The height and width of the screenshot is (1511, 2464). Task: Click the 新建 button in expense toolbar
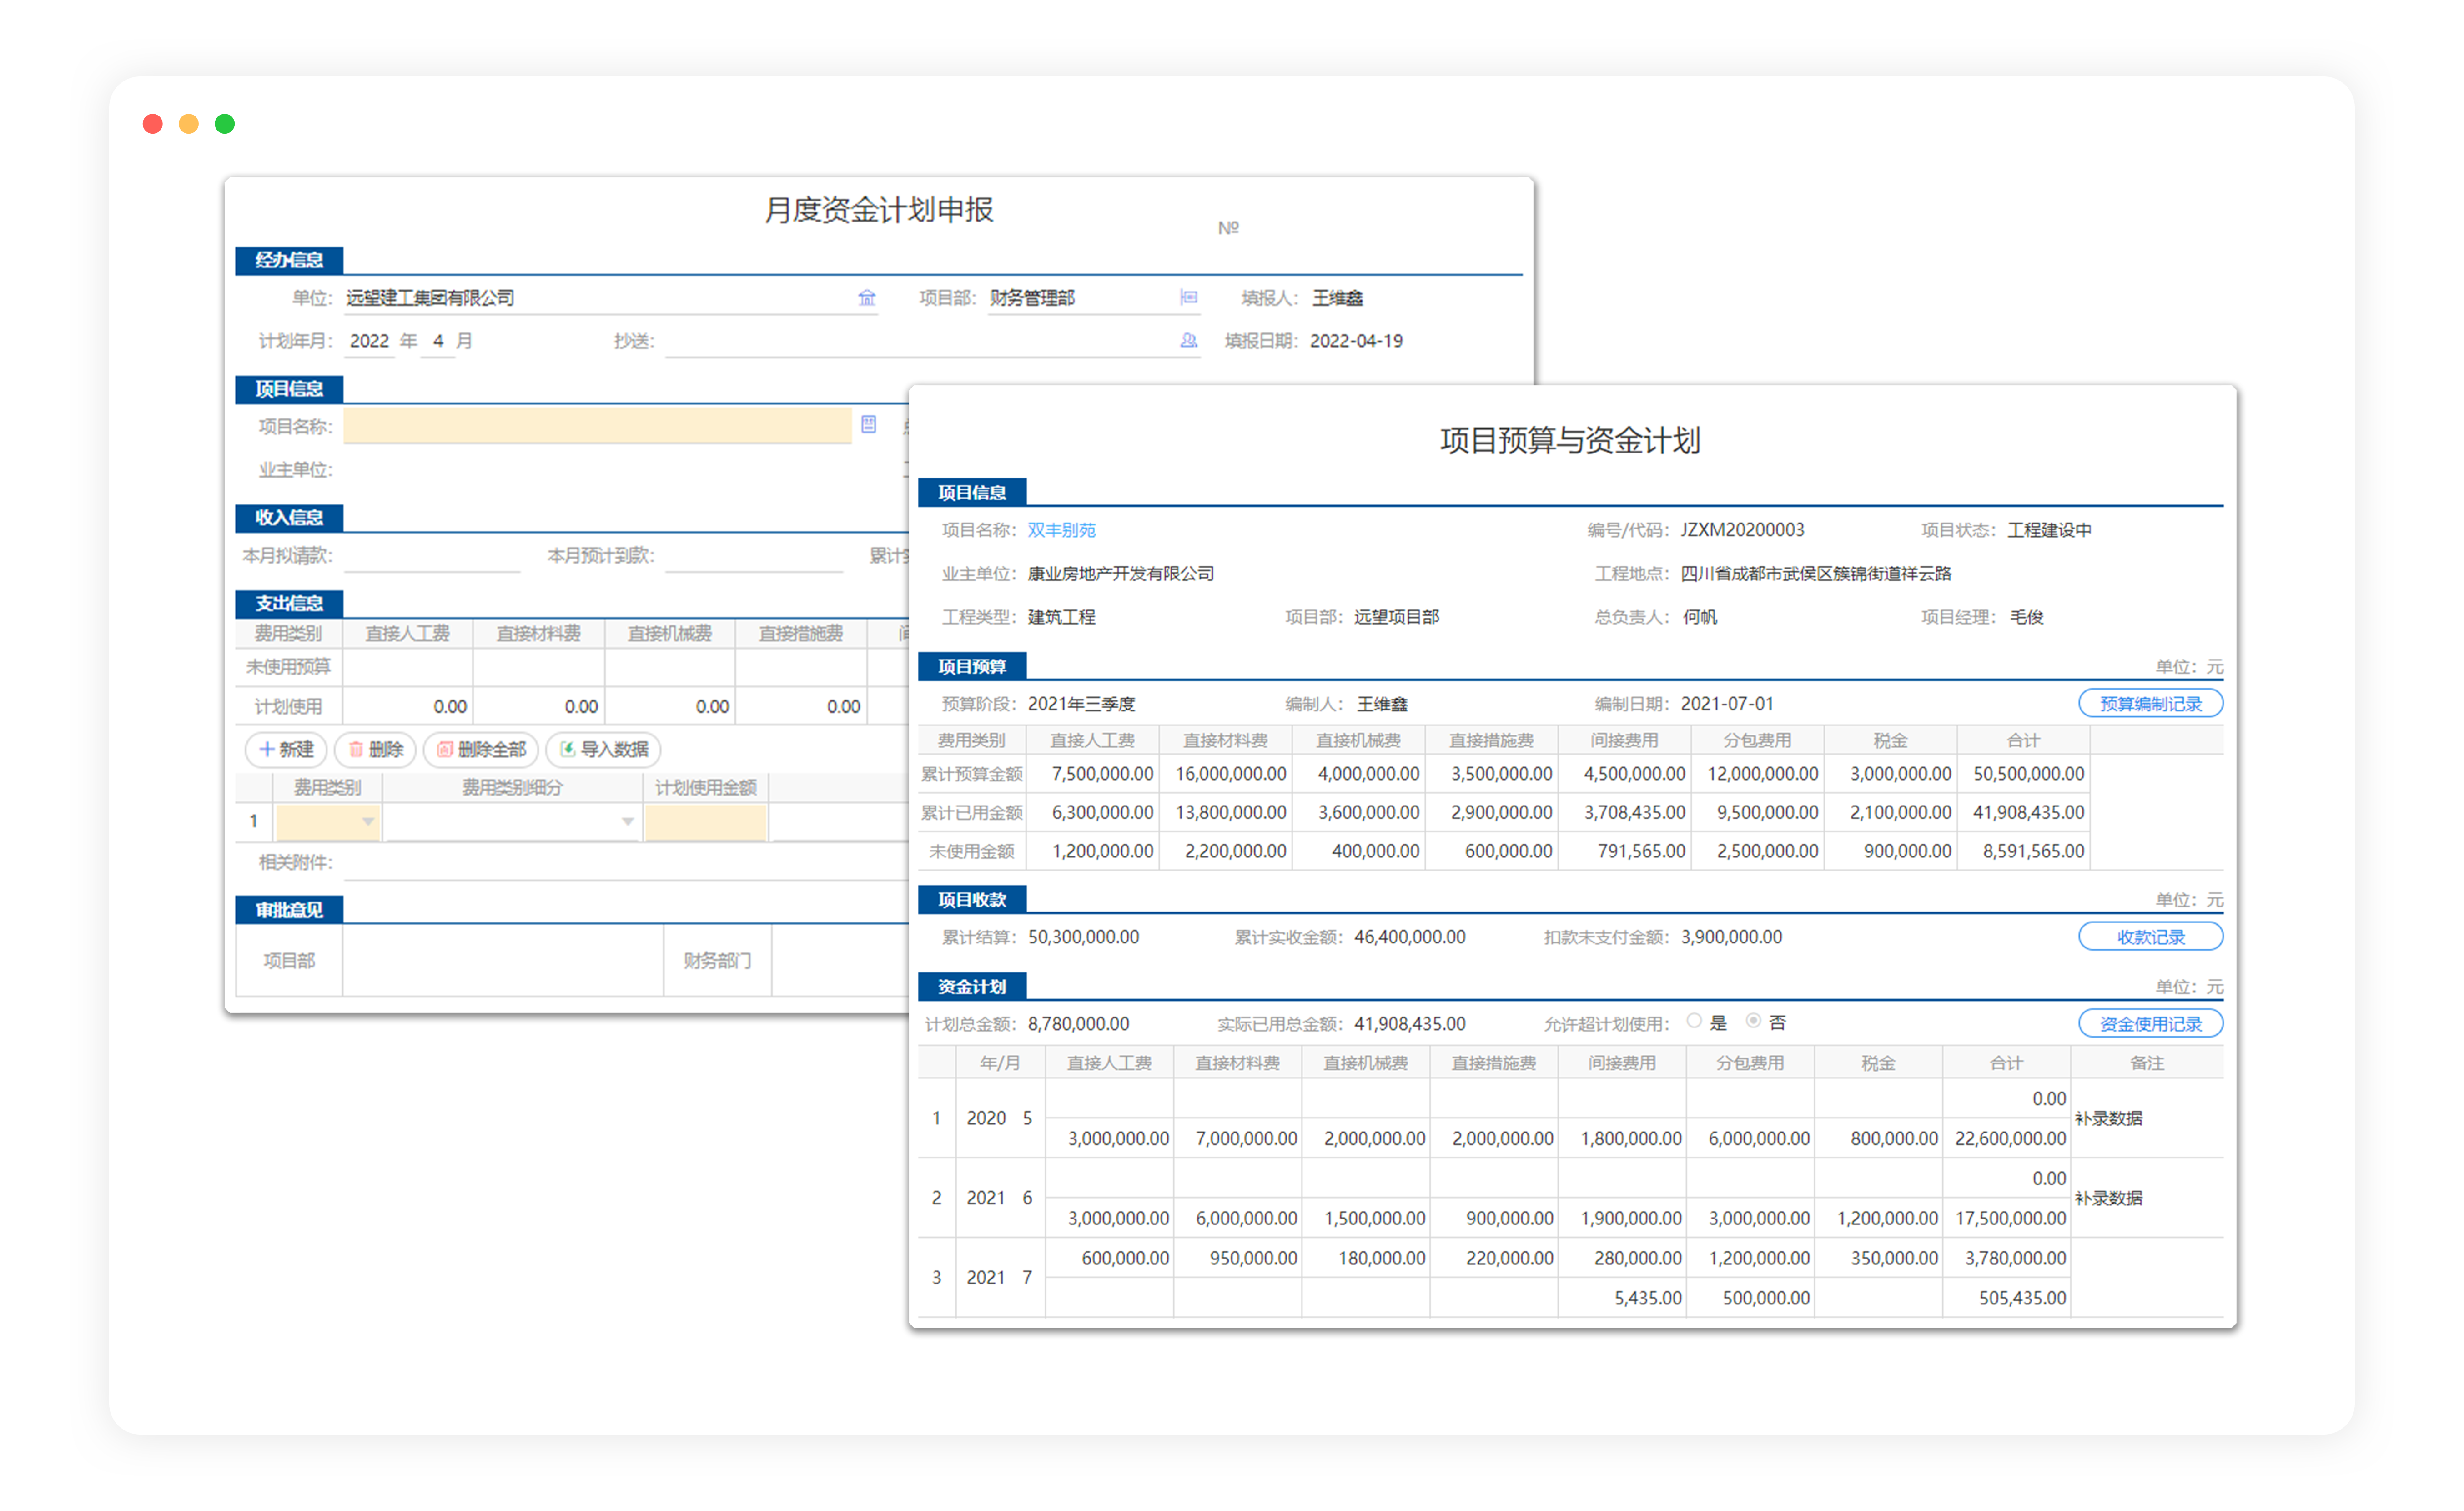point(286,749)
